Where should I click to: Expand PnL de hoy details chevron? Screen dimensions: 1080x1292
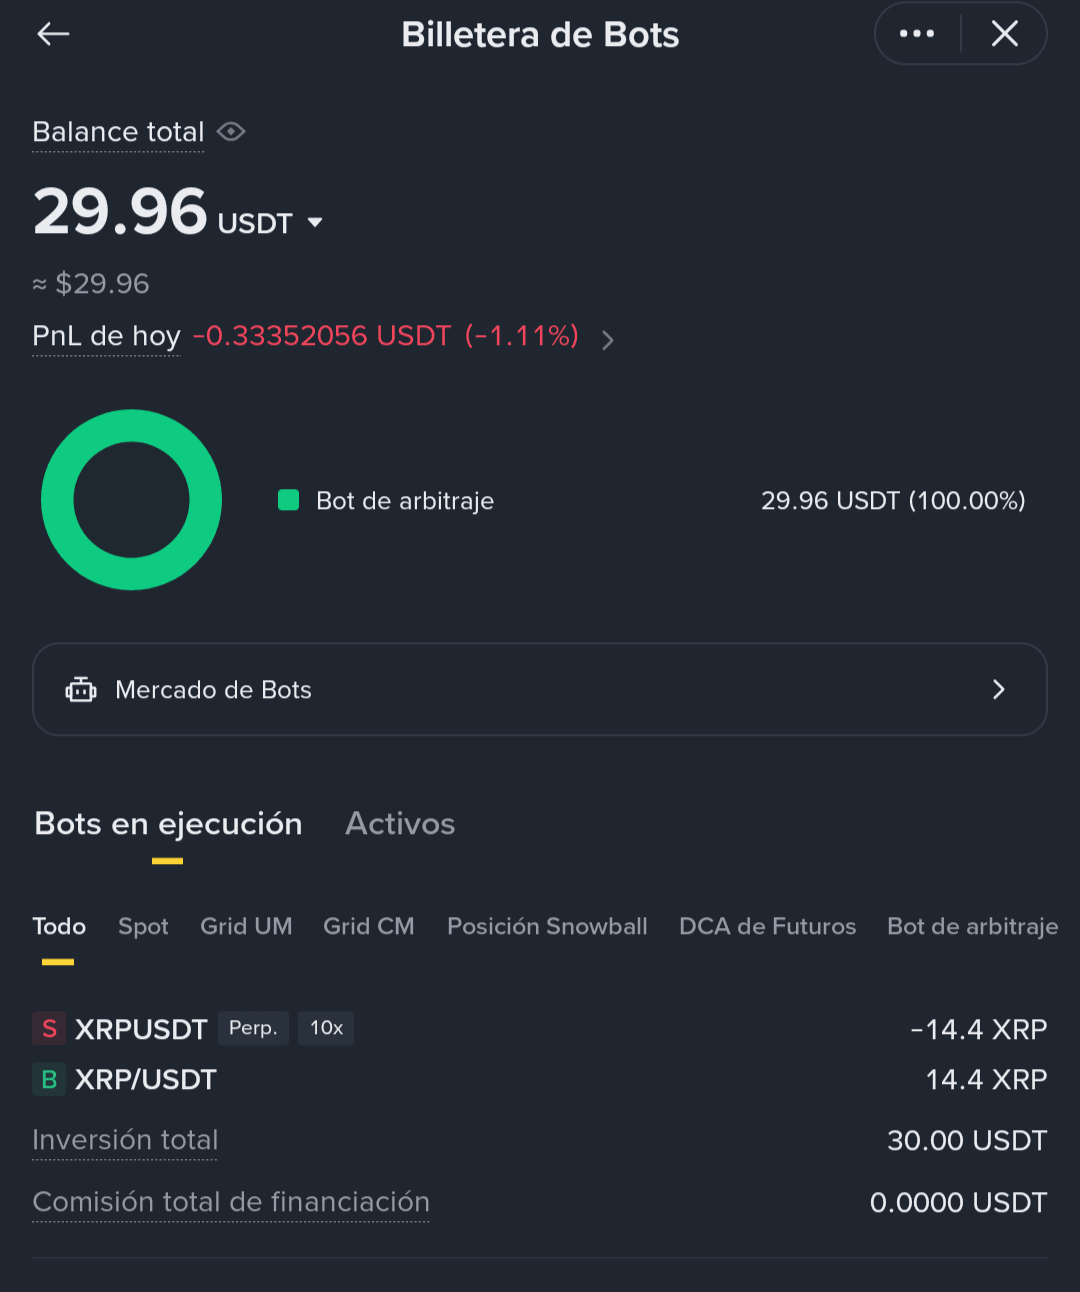pyautogui.click(x=608, y=340)
